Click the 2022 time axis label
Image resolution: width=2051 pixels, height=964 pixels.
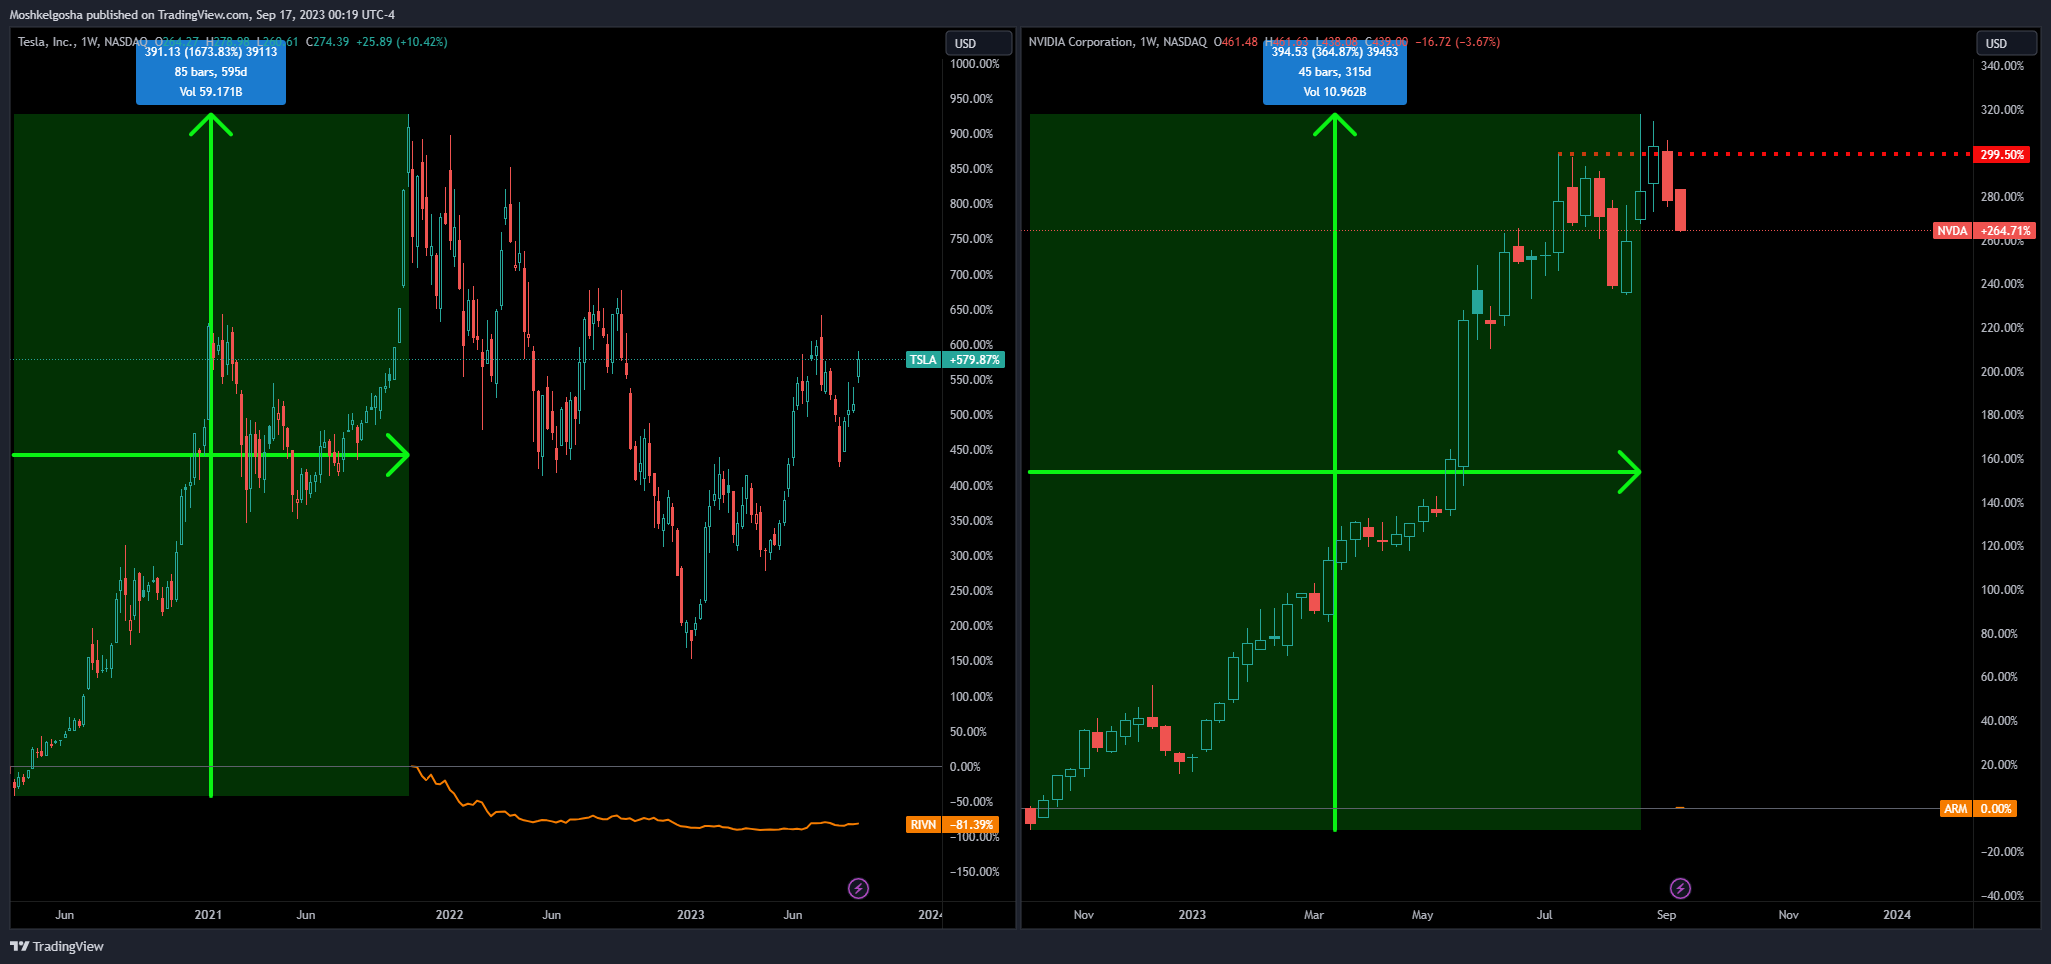click(x=449, y=915)
